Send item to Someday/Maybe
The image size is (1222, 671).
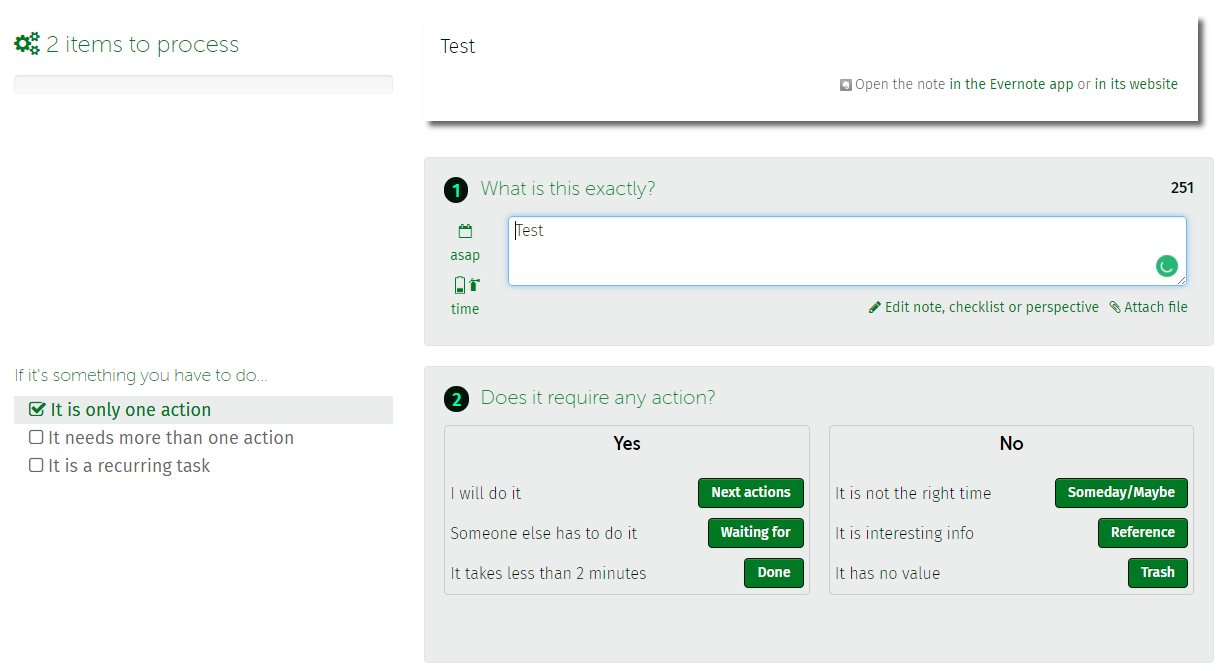point(1121,493)
